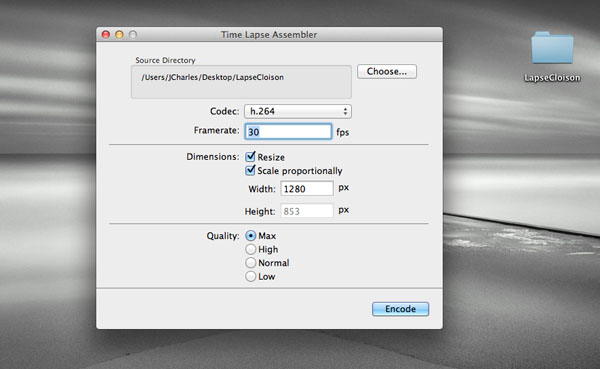Click the Source Directory label

pos(165,60)
